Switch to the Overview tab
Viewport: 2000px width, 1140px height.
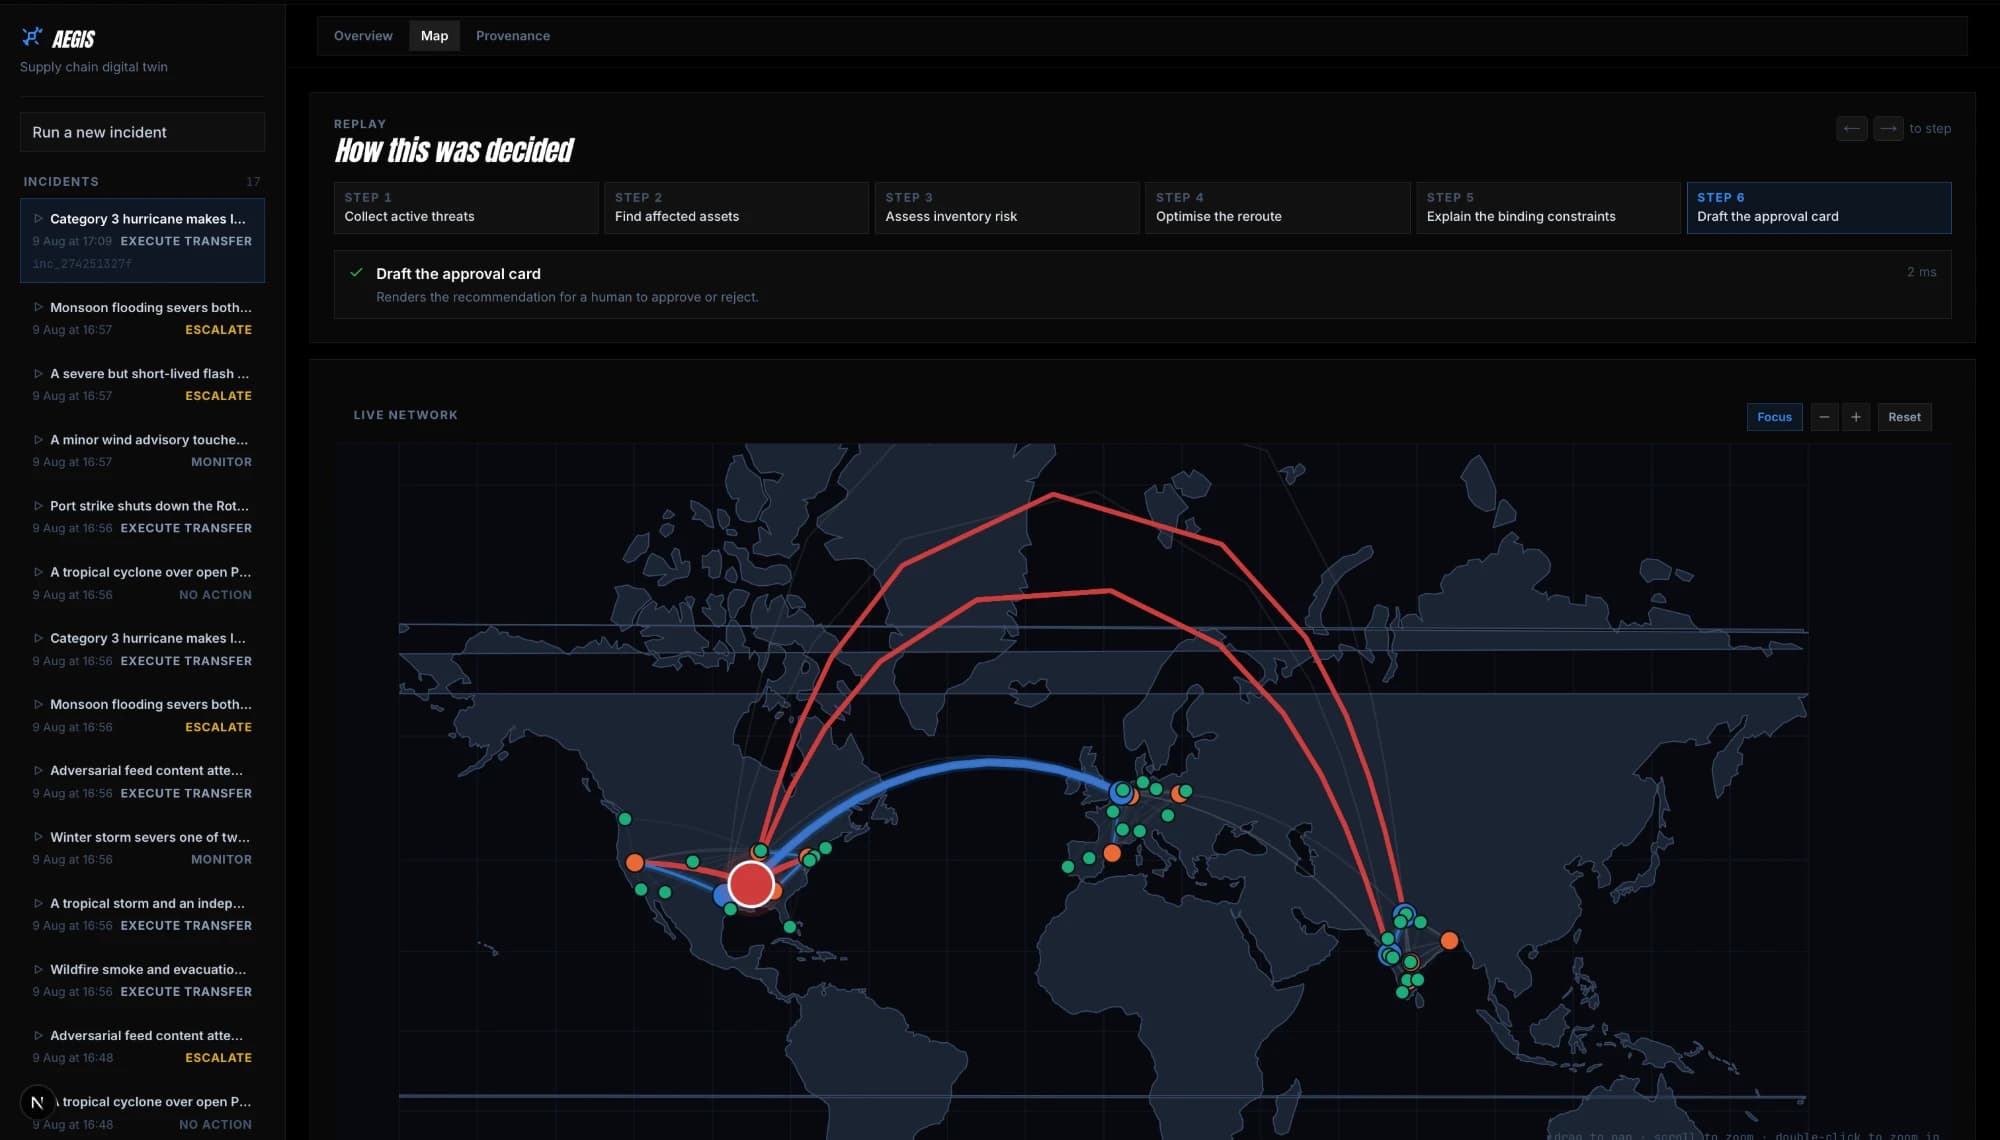click(x=363, y=36)
